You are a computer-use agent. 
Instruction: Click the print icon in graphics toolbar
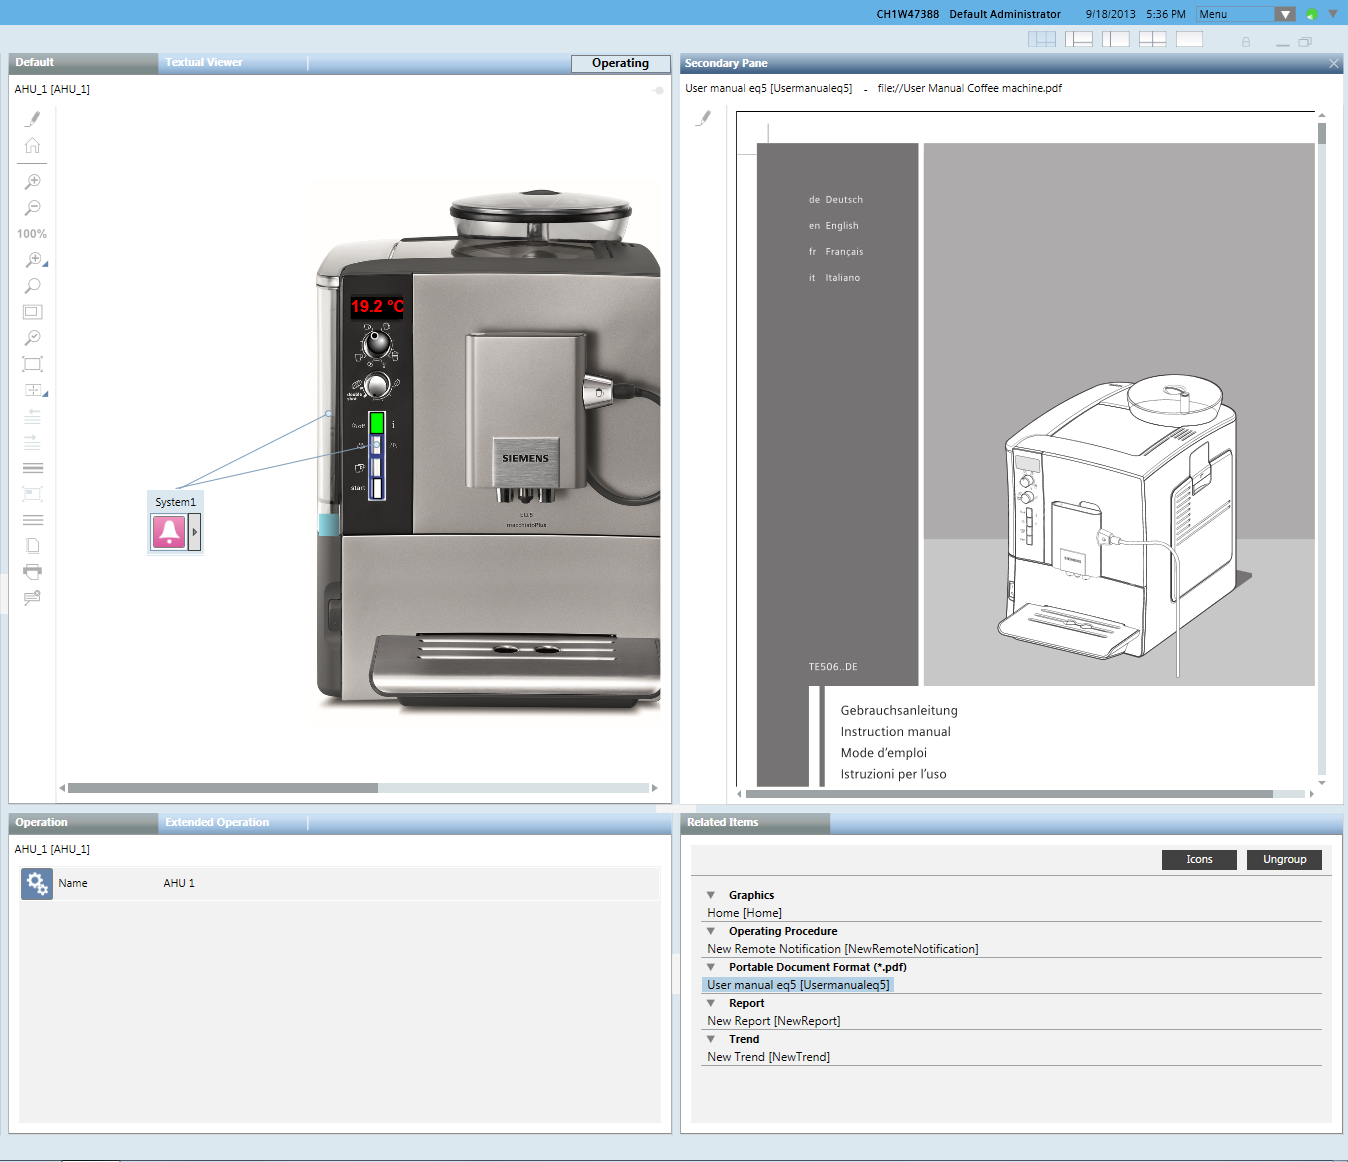pyautogui.click(x=32, y=572)
